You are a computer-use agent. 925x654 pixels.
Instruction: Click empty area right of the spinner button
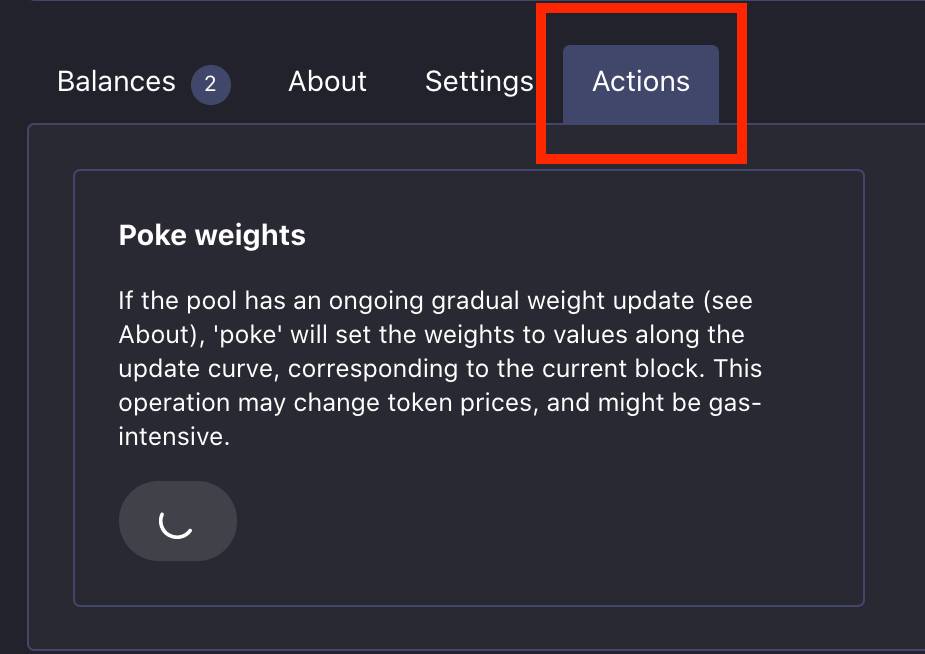(x=500, y=521)
